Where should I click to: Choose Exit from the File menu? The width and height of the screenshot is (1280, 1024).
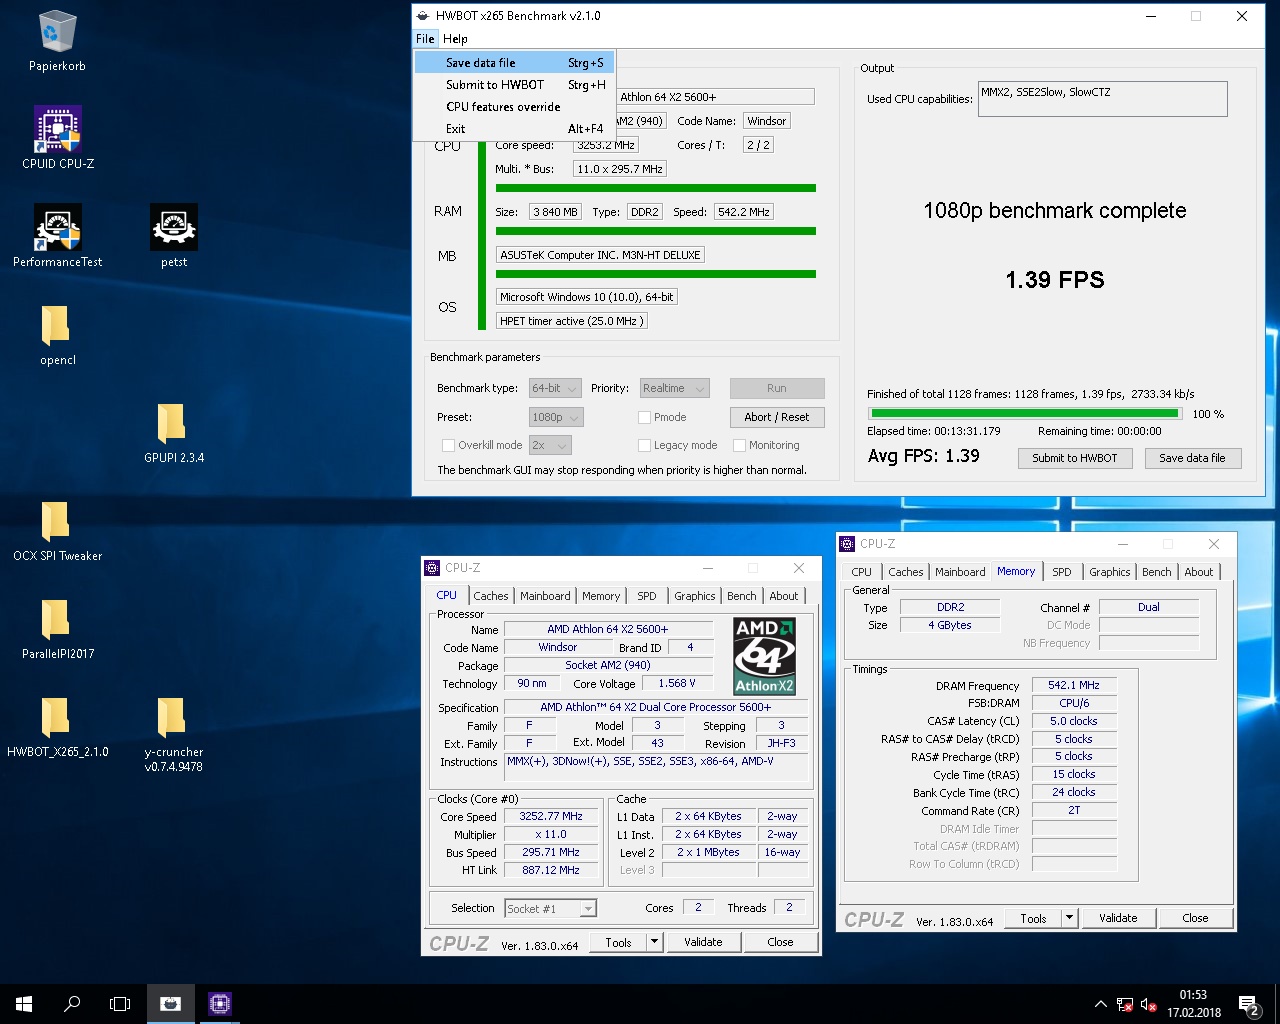pyautogui.click(x=514, y=128)
